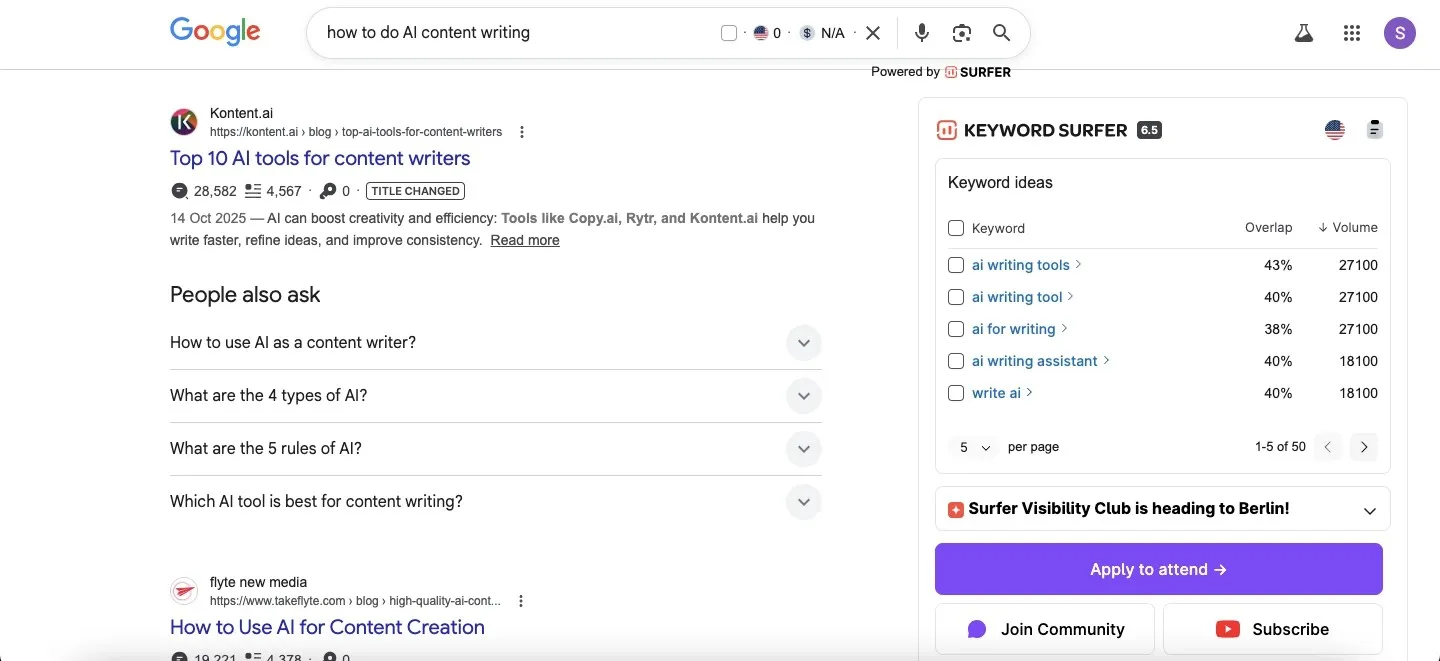Open takeflyte result more options dots
The width and height of the screenshot is (1440, 661).
[x=521, y=601]
